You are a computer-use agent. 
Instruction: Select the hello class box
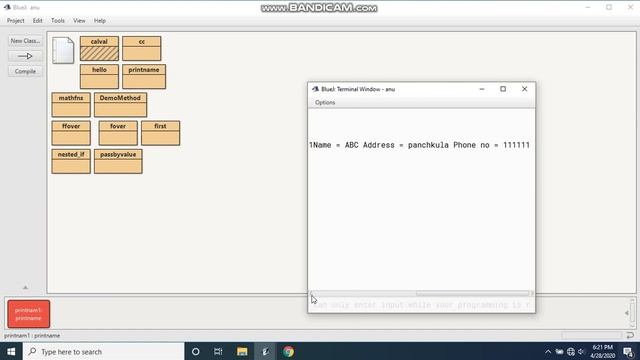coord(99,76)
